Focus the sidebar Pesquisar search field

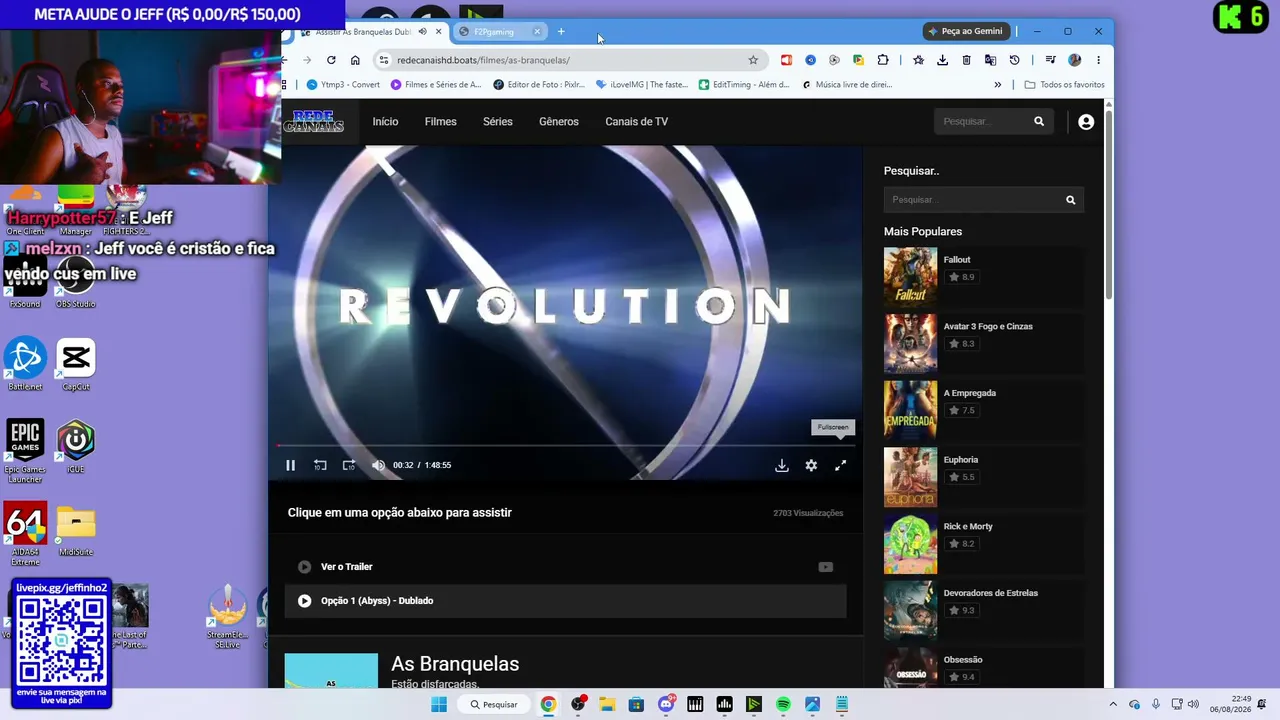[972, 200]
